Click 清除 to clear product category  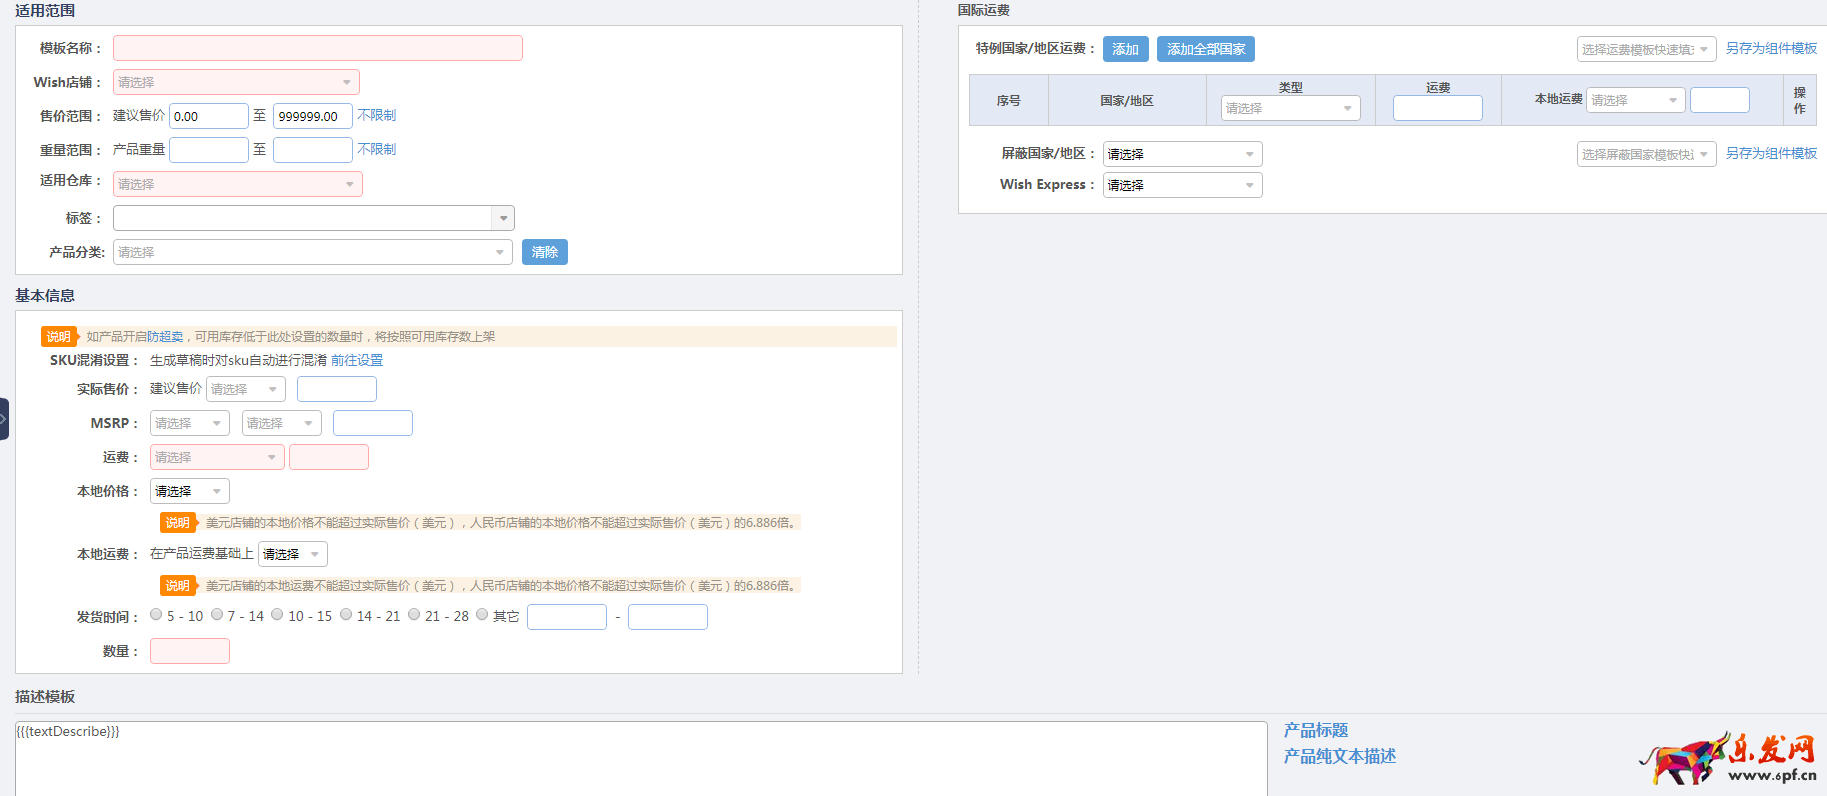544,252
